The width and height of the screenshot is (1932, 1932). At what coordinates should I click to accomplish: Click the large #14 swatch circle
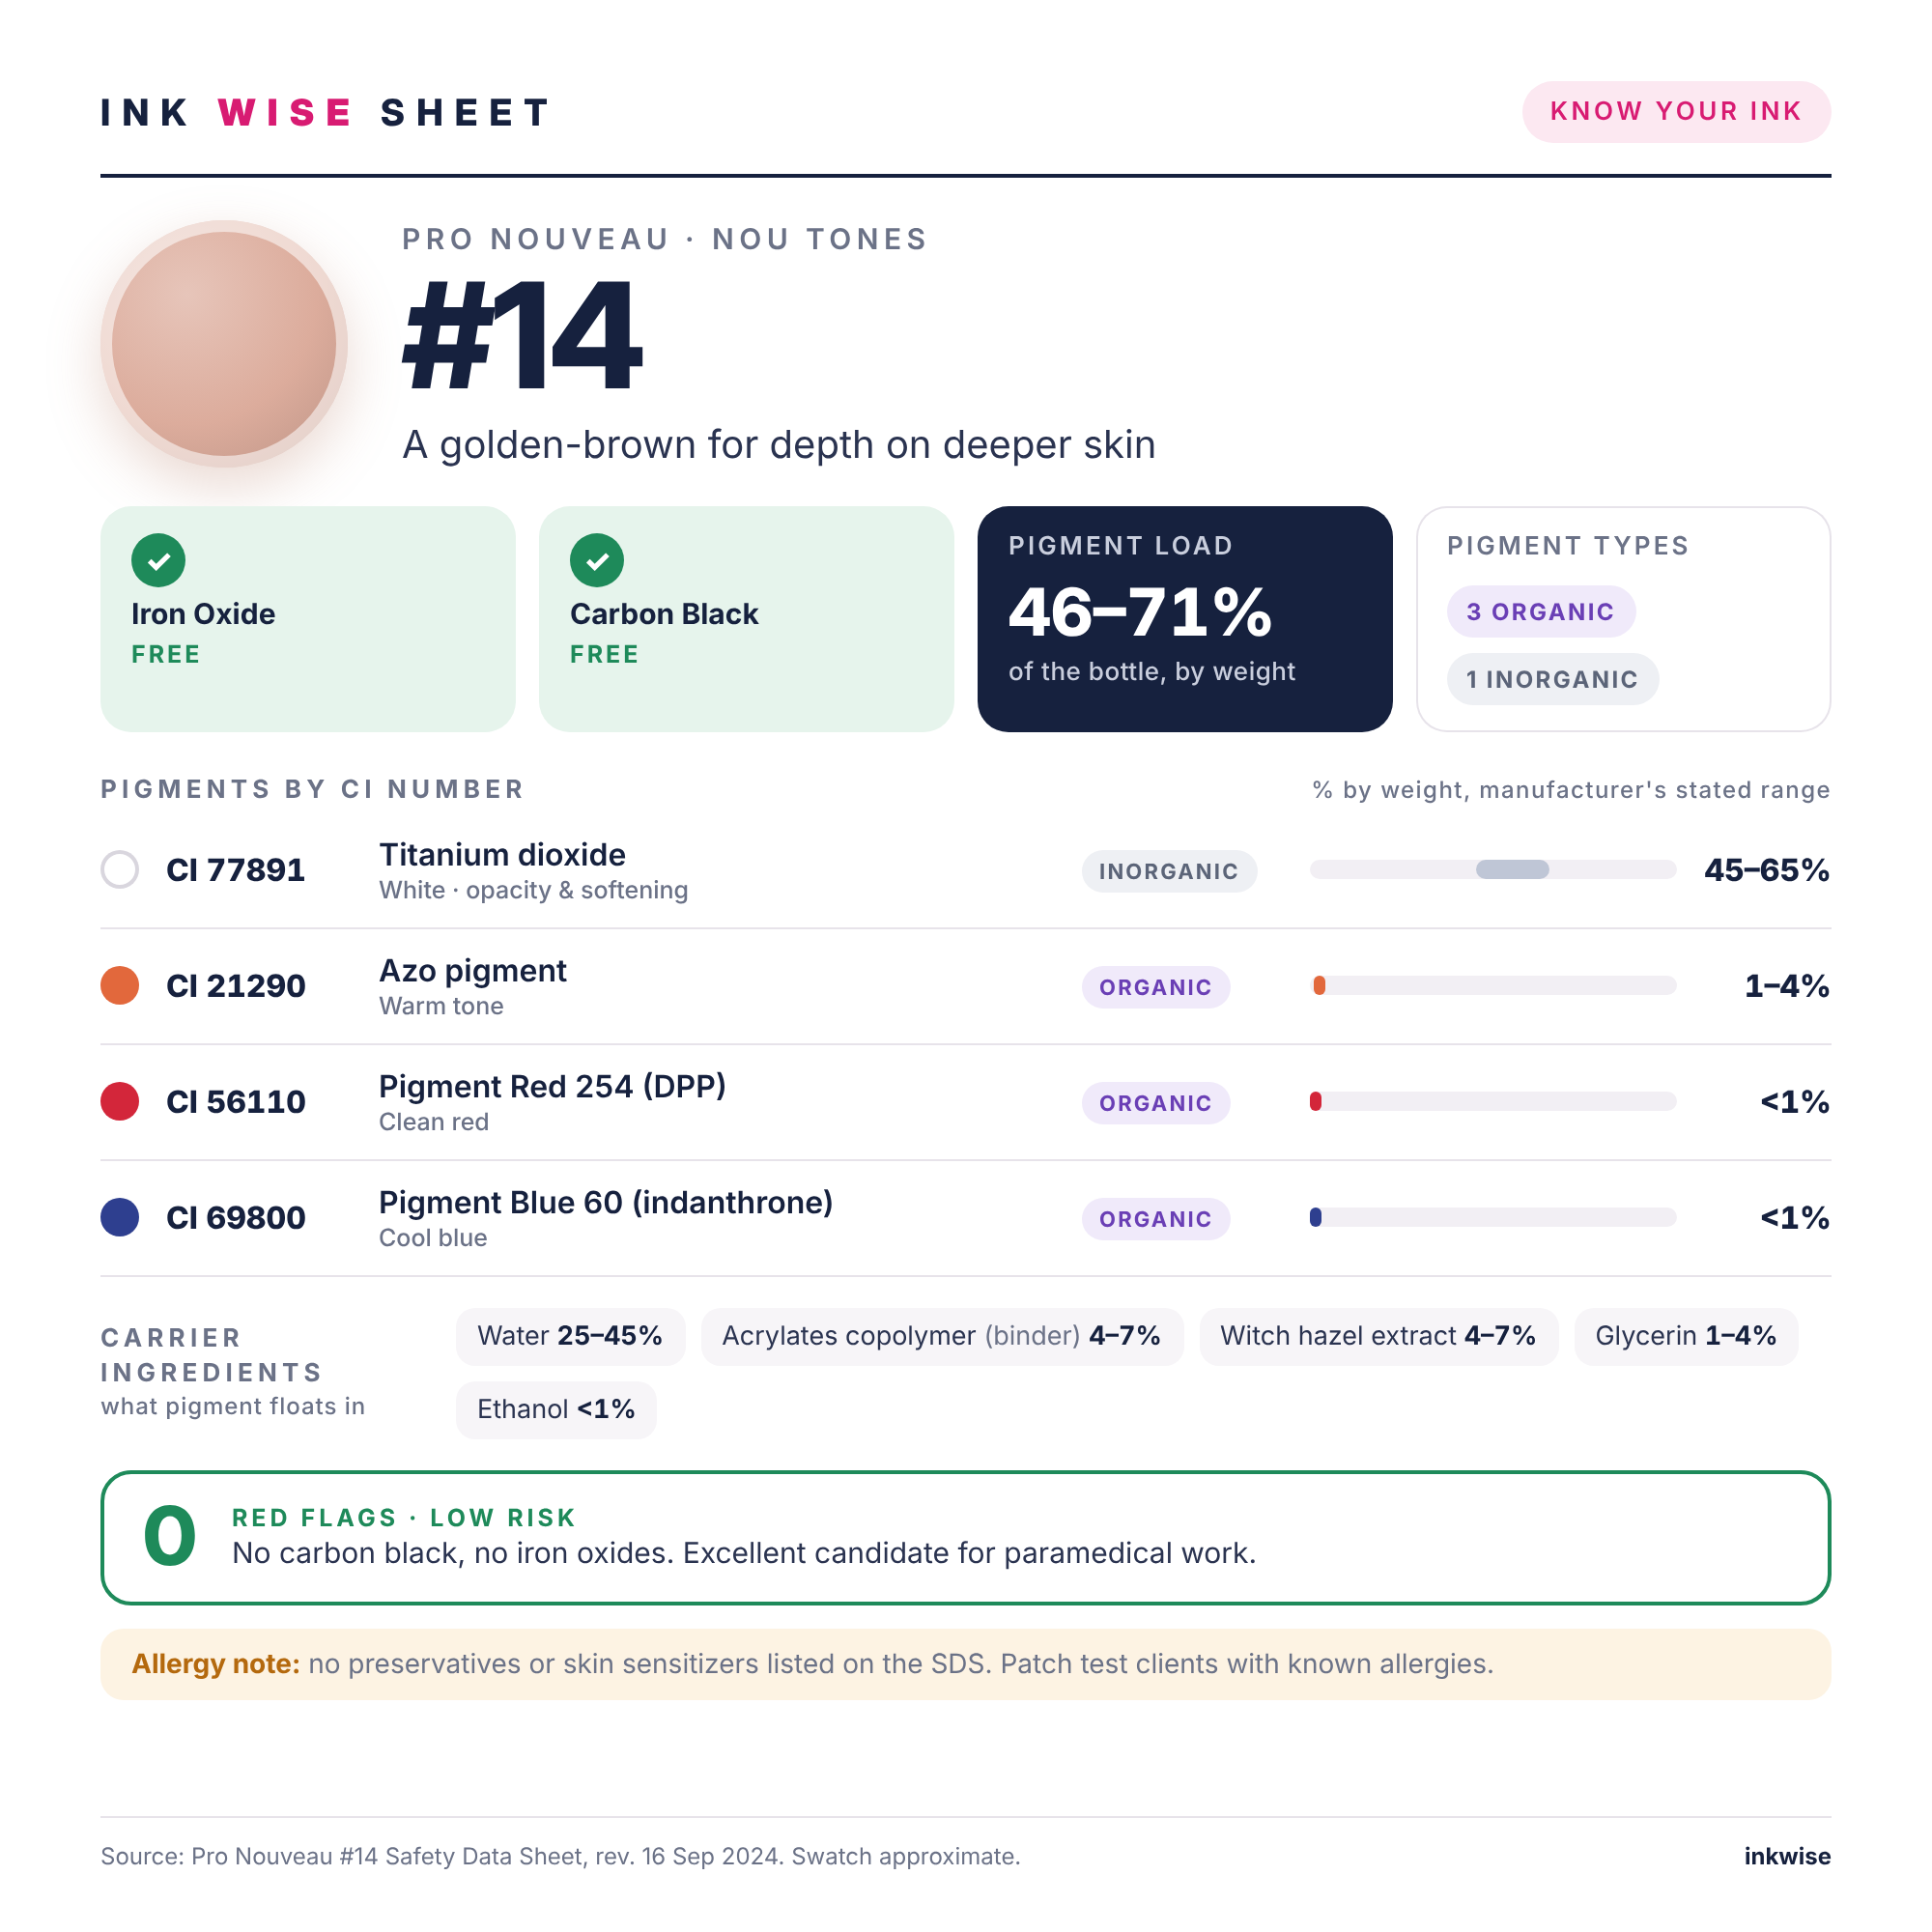[x=224, y=344]
